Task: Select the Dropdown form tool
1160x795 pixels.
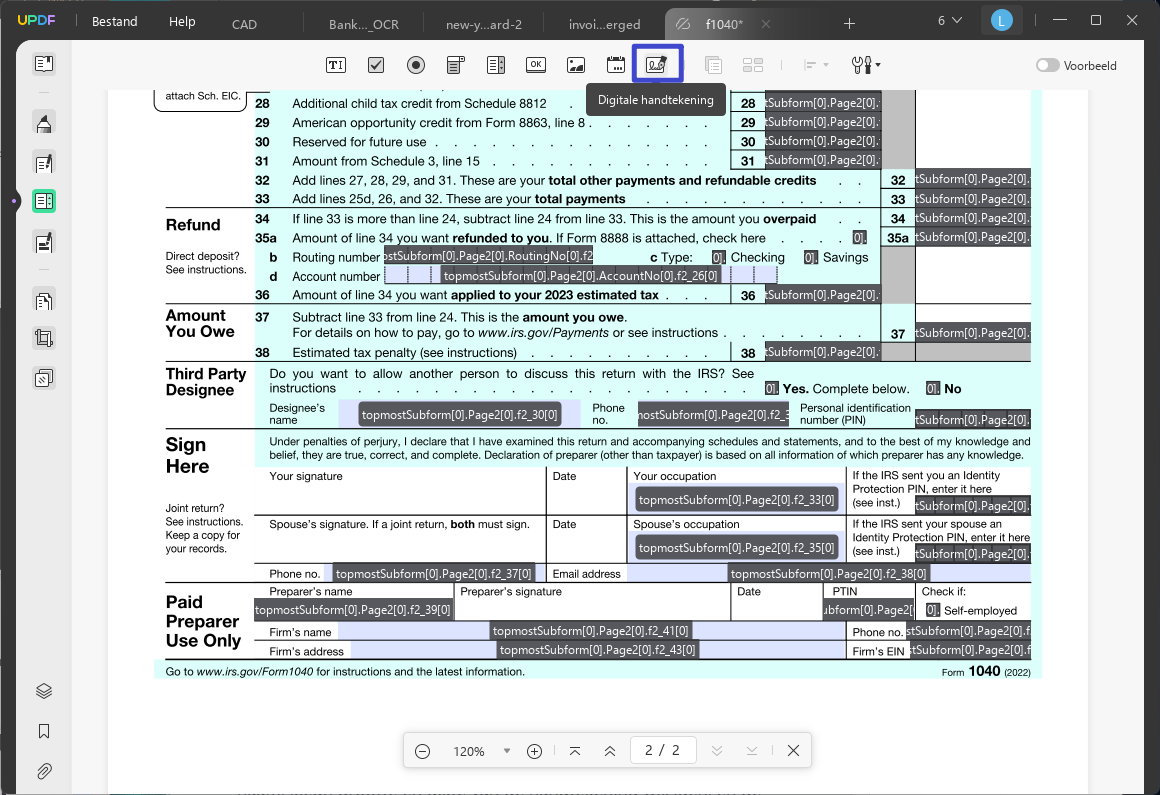Action: (456, 65)
